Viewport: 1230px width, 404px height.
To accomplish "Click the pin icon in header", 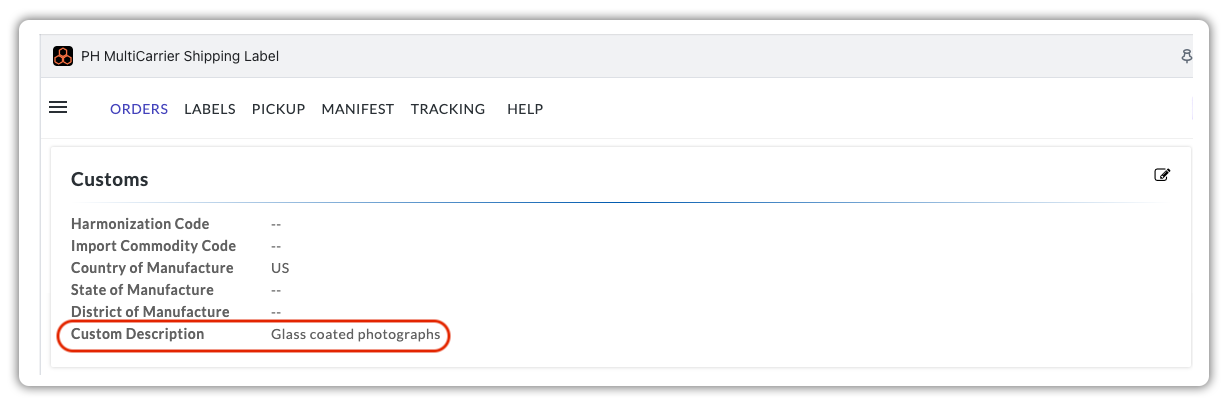I will click(1187, 56).
